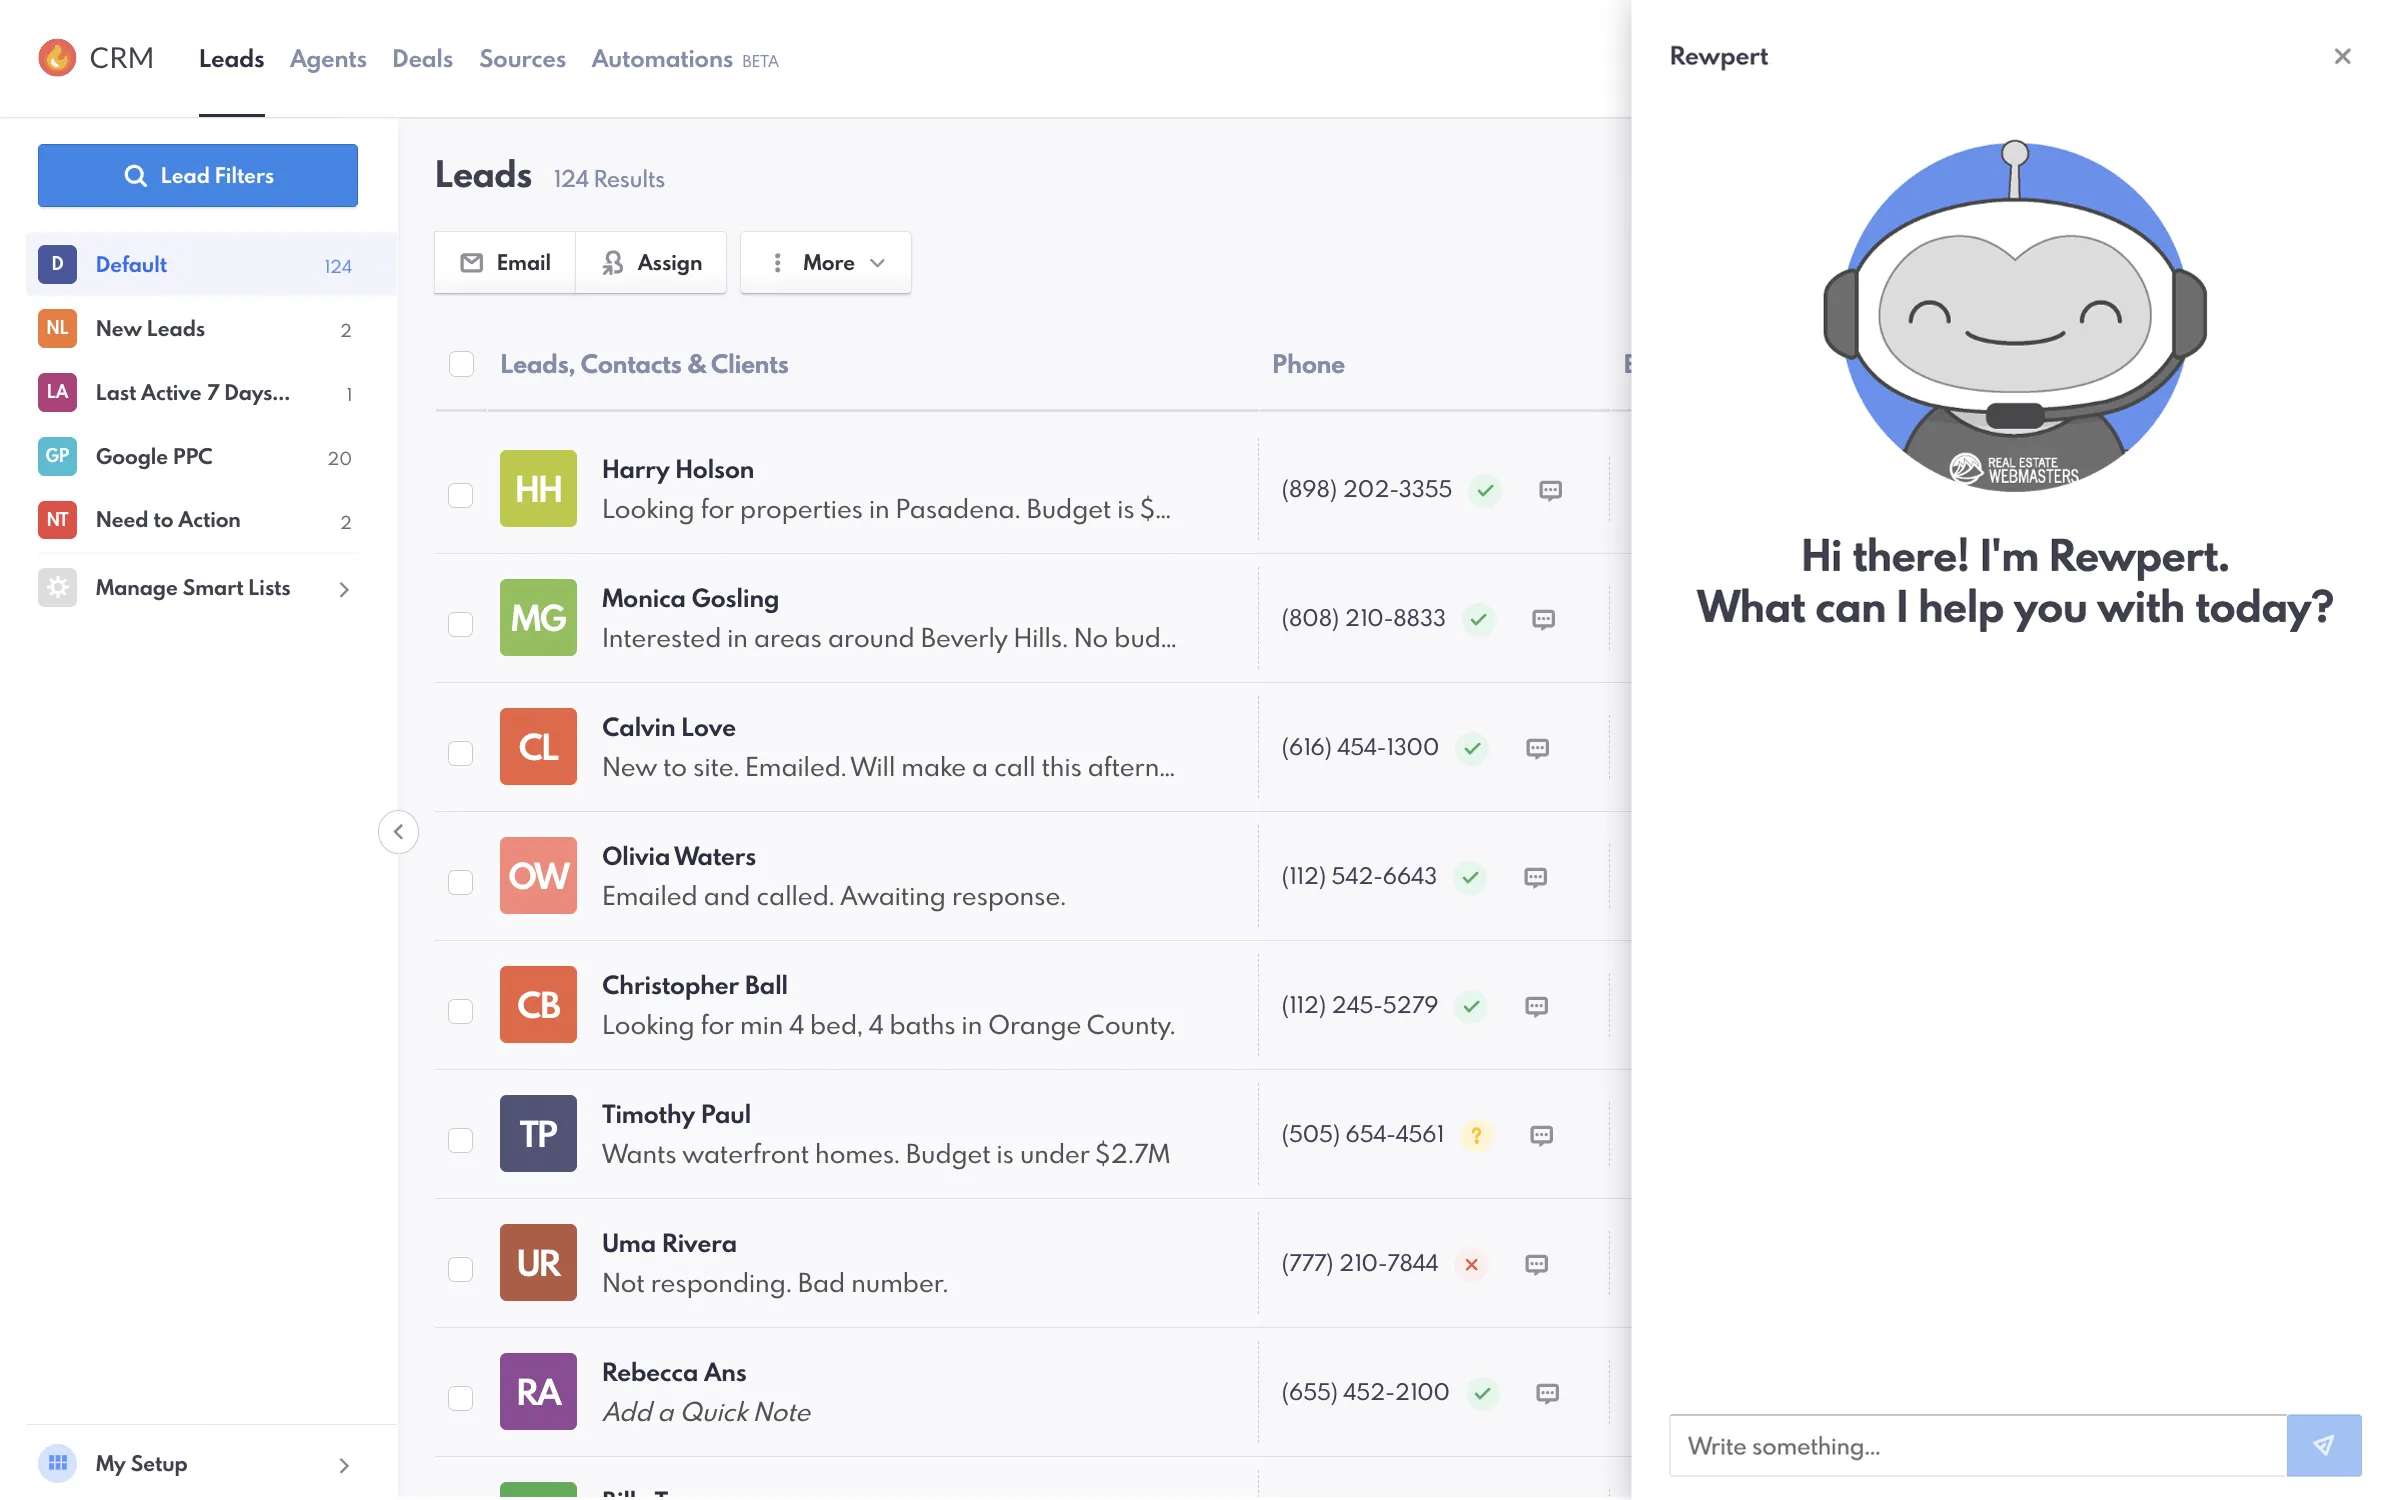Select the checkbox for Olivia Waters

[x=460, y=882]
